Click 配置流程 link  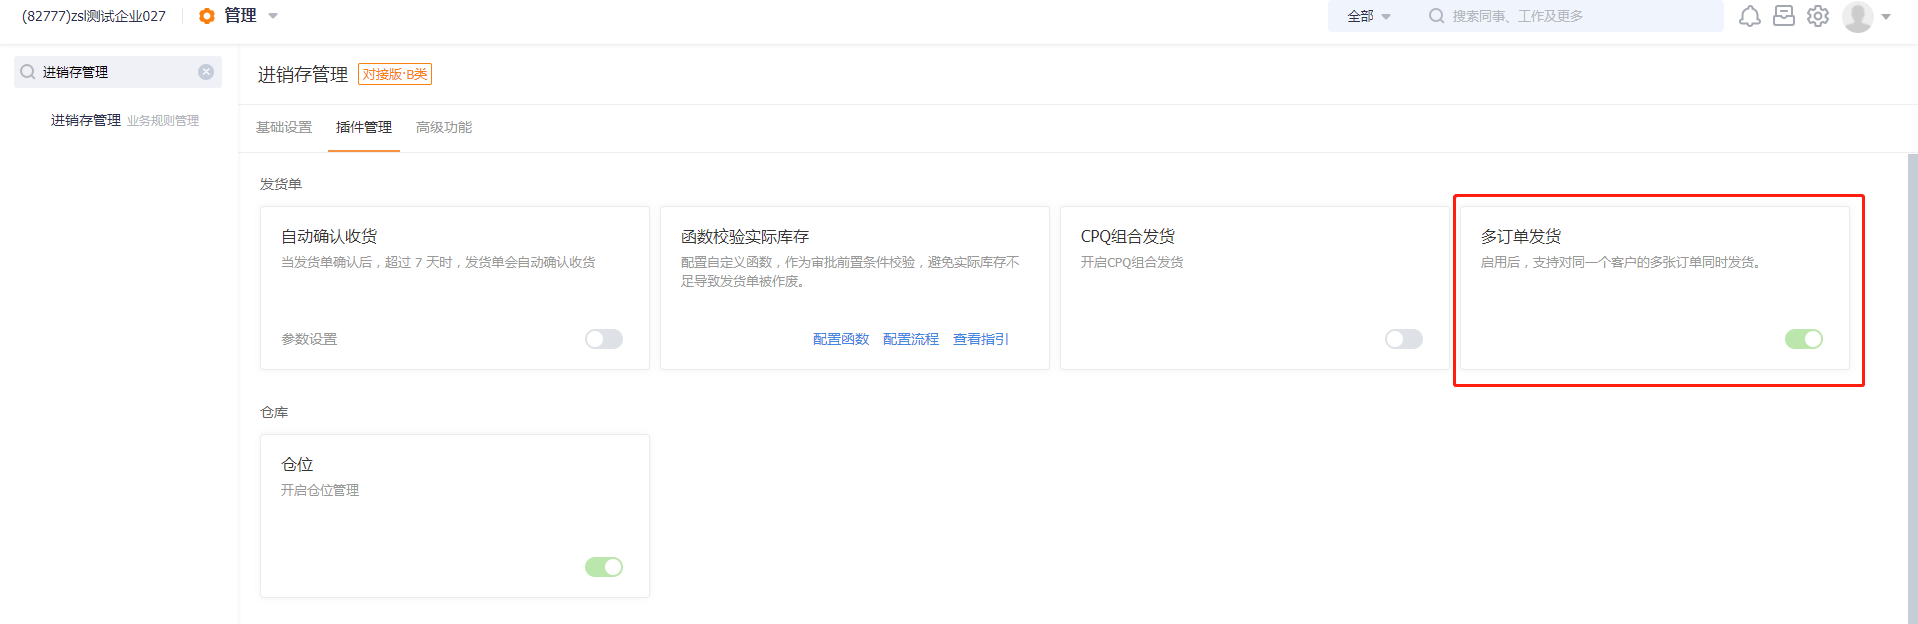click(911, 339)
